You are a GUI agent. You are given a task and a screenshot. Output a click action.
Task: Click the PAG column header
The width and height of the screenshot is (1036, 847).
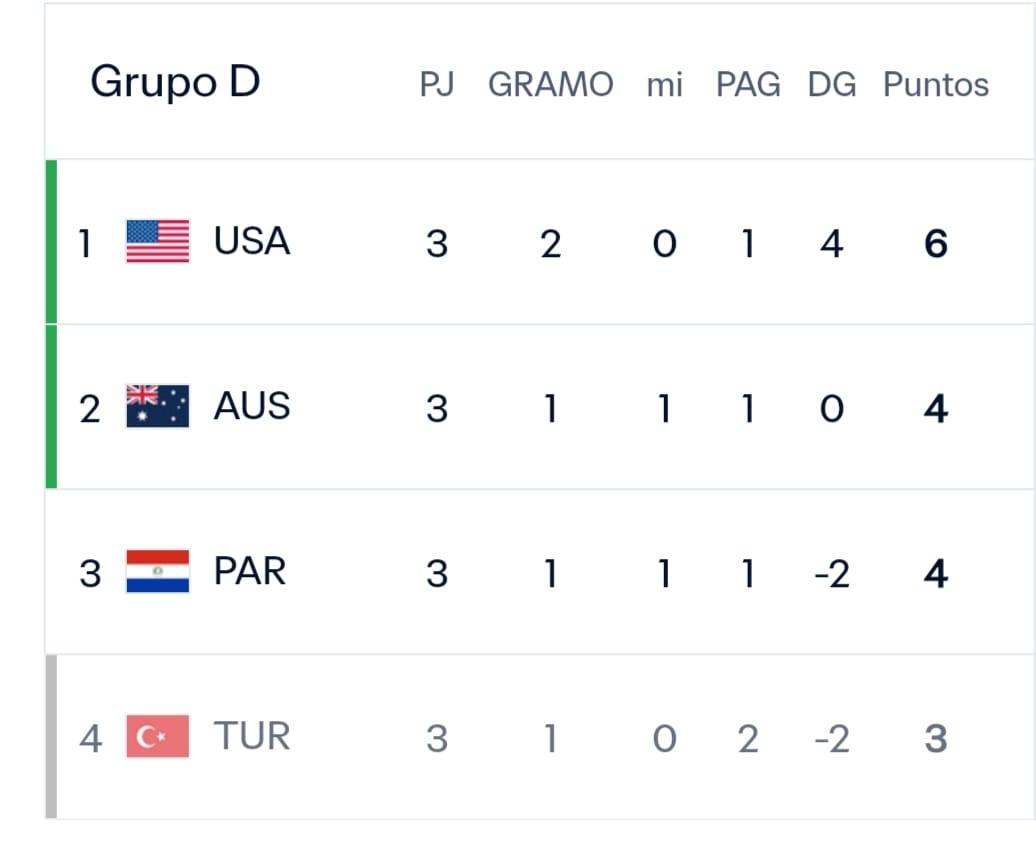(x=748, y=85)
